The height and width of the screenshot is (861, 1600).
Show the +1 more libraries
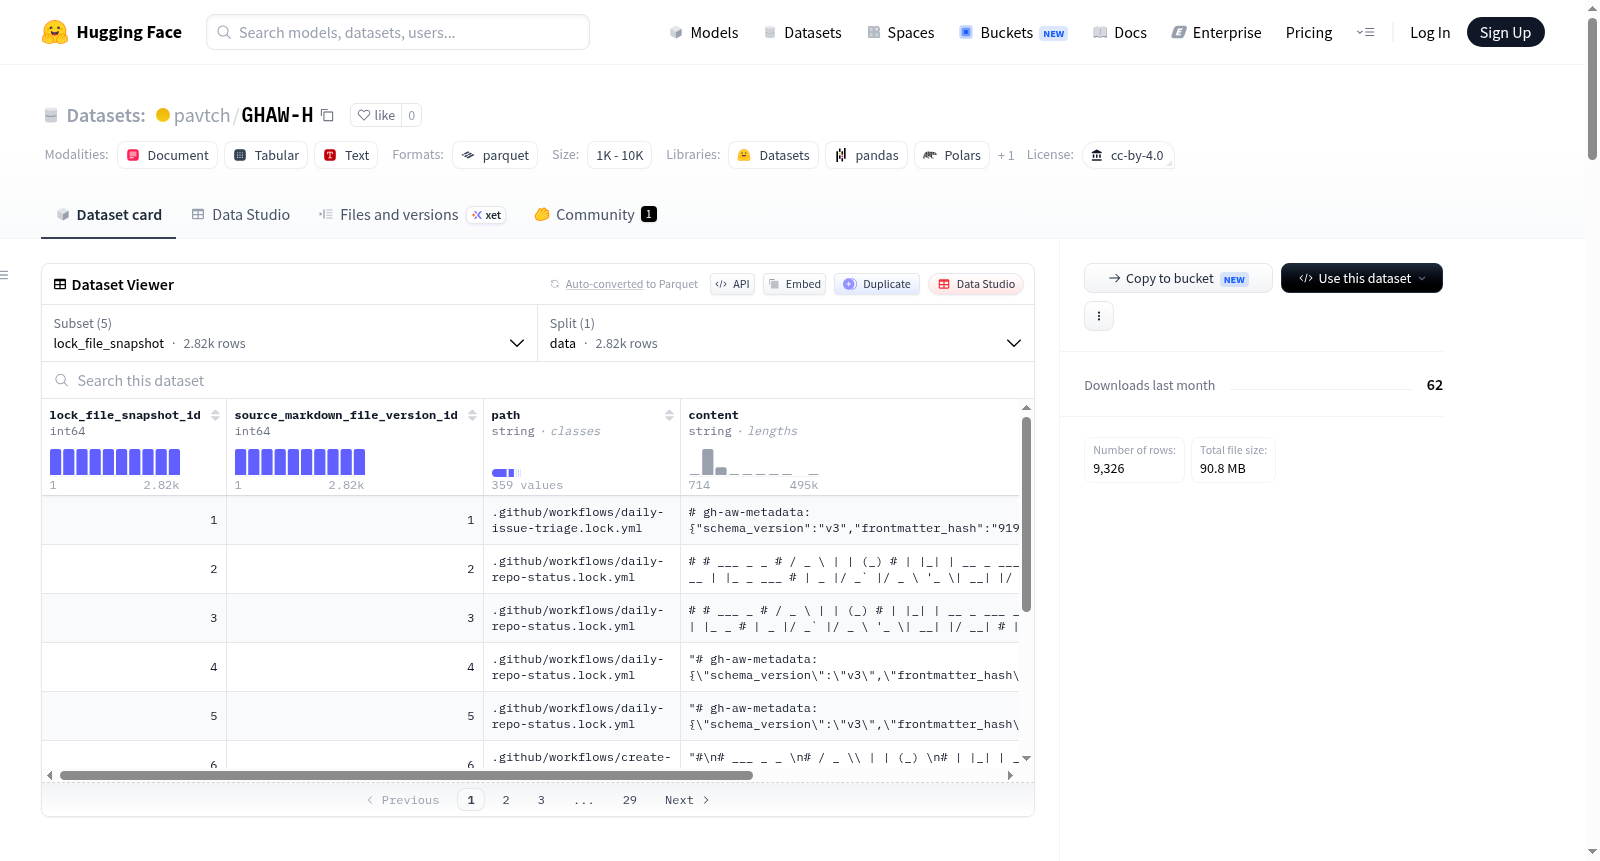pos(1006,155)
